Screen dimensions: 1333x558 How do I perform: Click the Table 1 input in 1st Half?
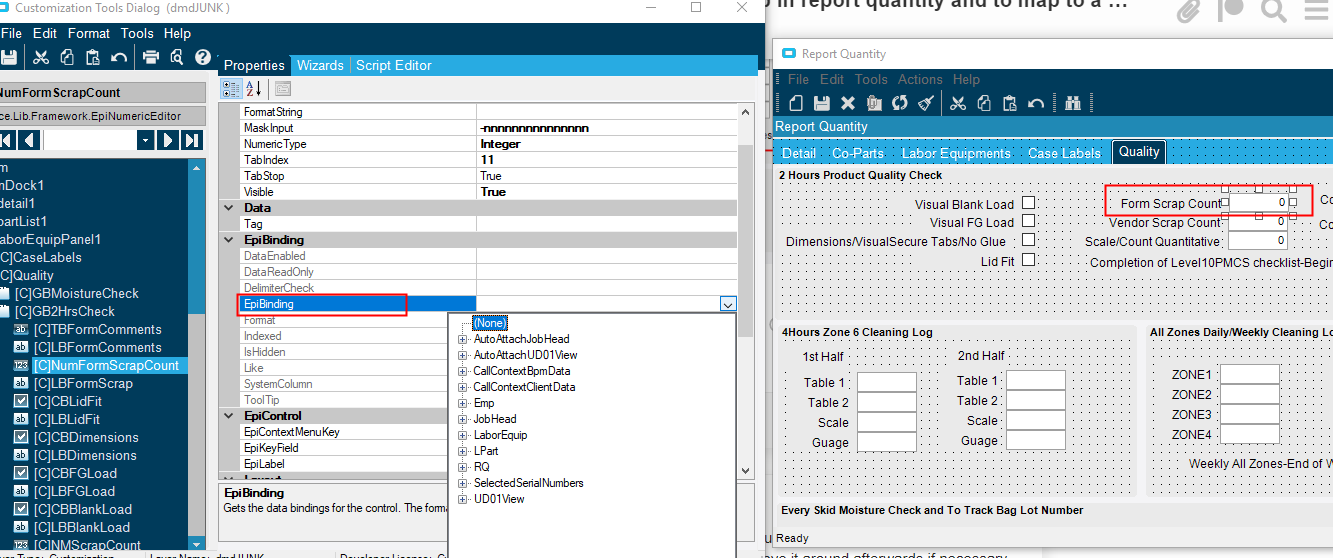coord(886,382)
